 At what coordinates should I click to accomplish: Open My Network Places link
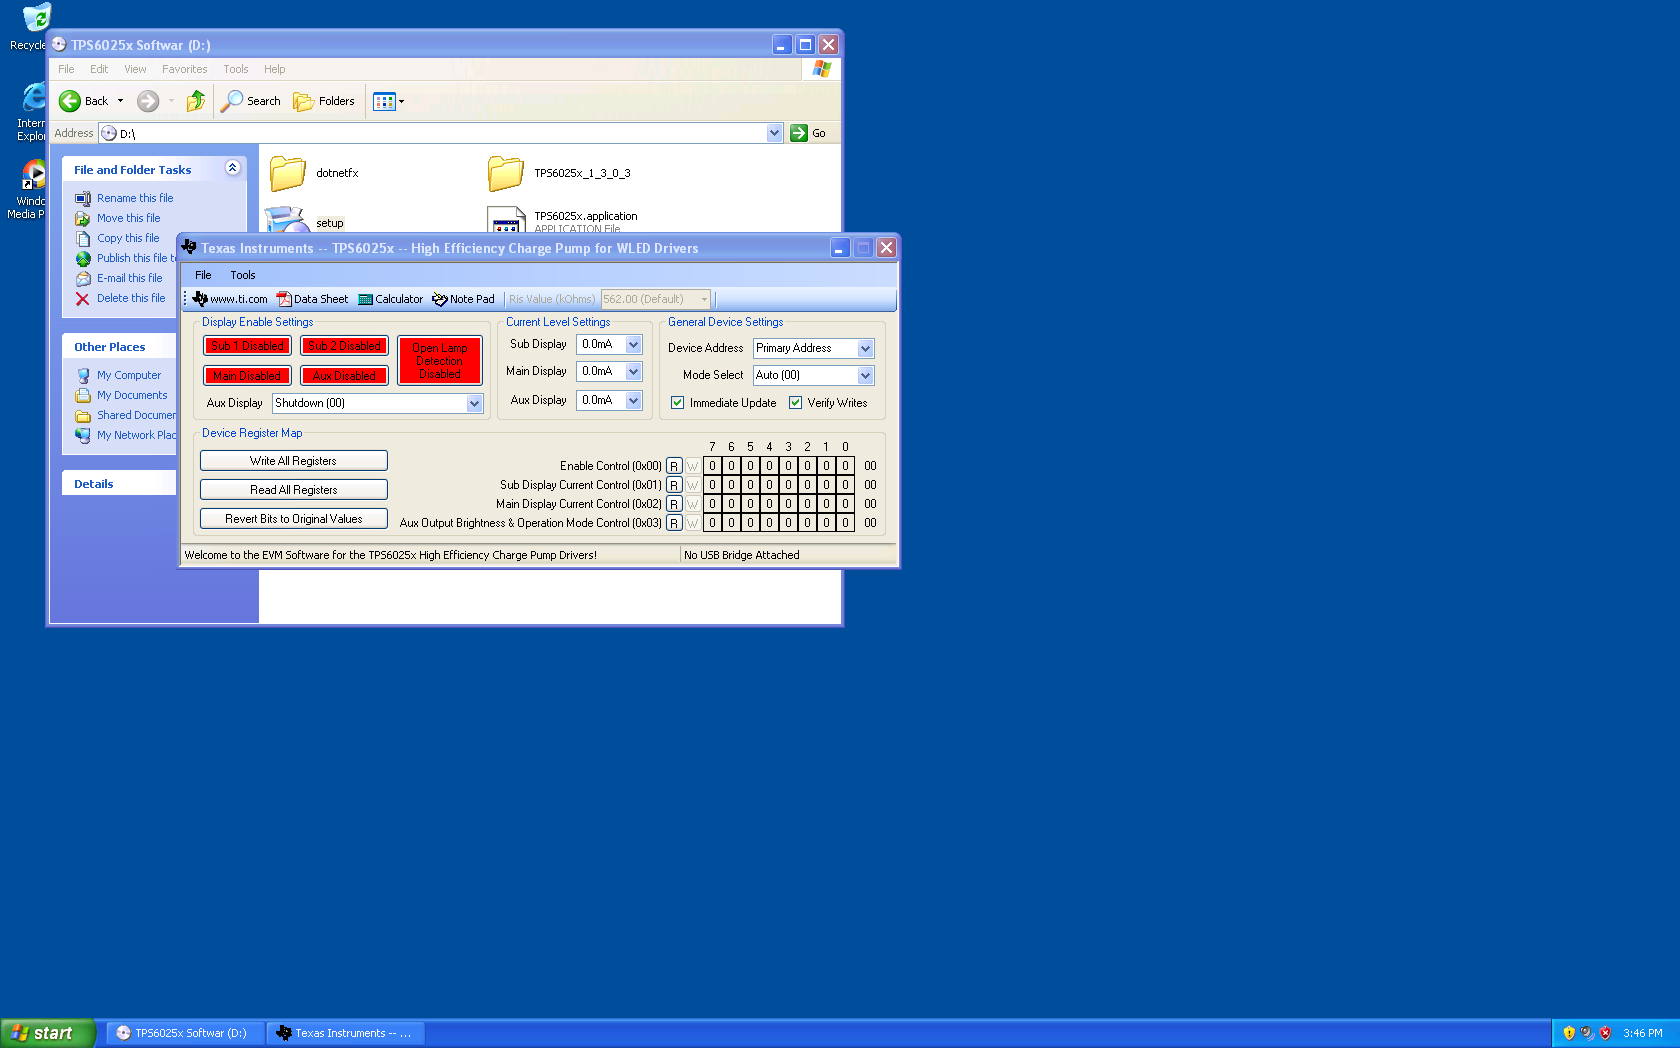[126, 435]
